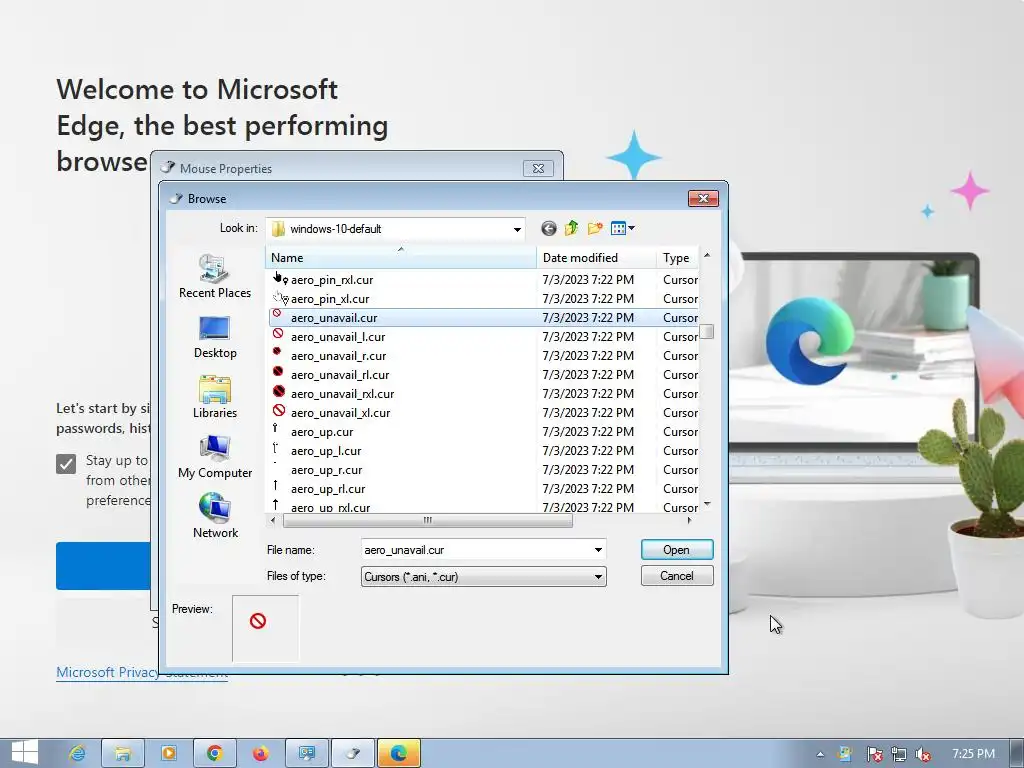Close the Mouse Properties window
Screen dimensions: 1024x768
[x=538, y=168]
